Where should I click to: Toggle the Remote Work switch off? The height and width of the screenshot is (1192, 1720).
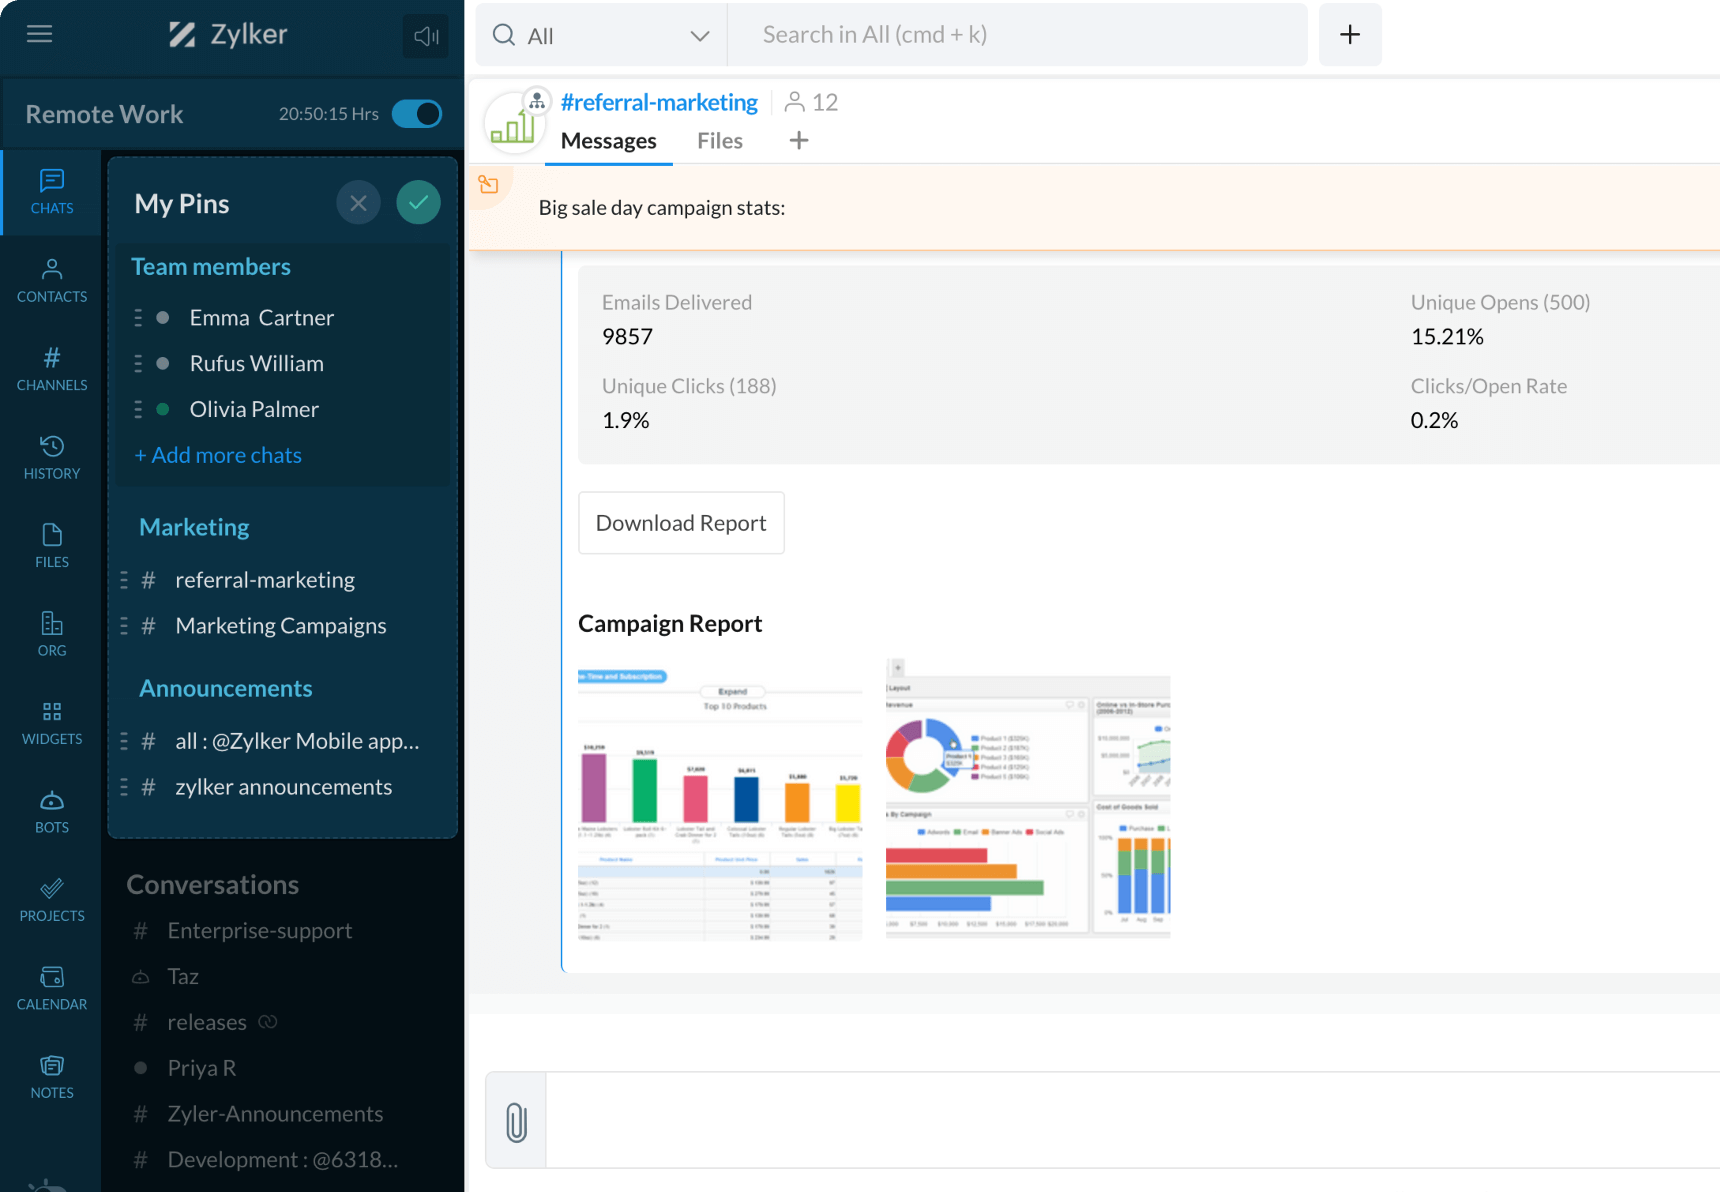click(x=417, y=113)
